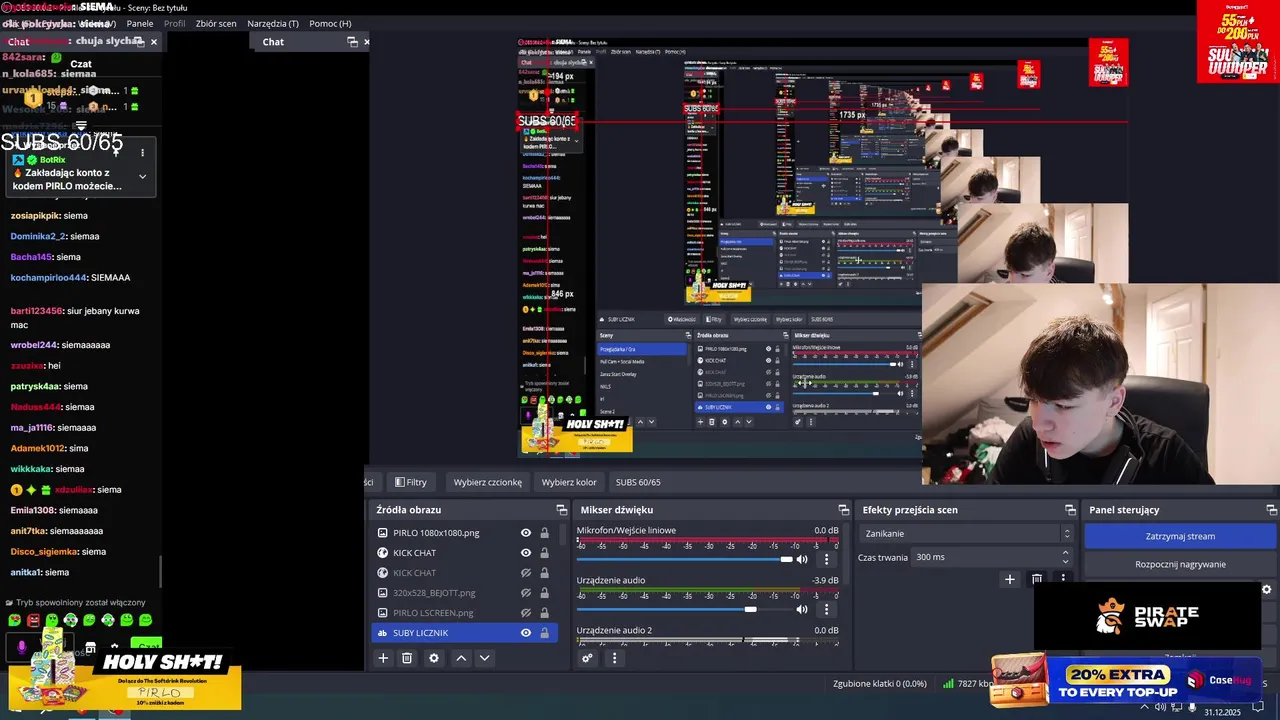Image resolution: width=1280 pixels, height=720 pixels.
Task: Toggle lock on PIRLO LSCREEN.png source
Action: coord(545,613)
